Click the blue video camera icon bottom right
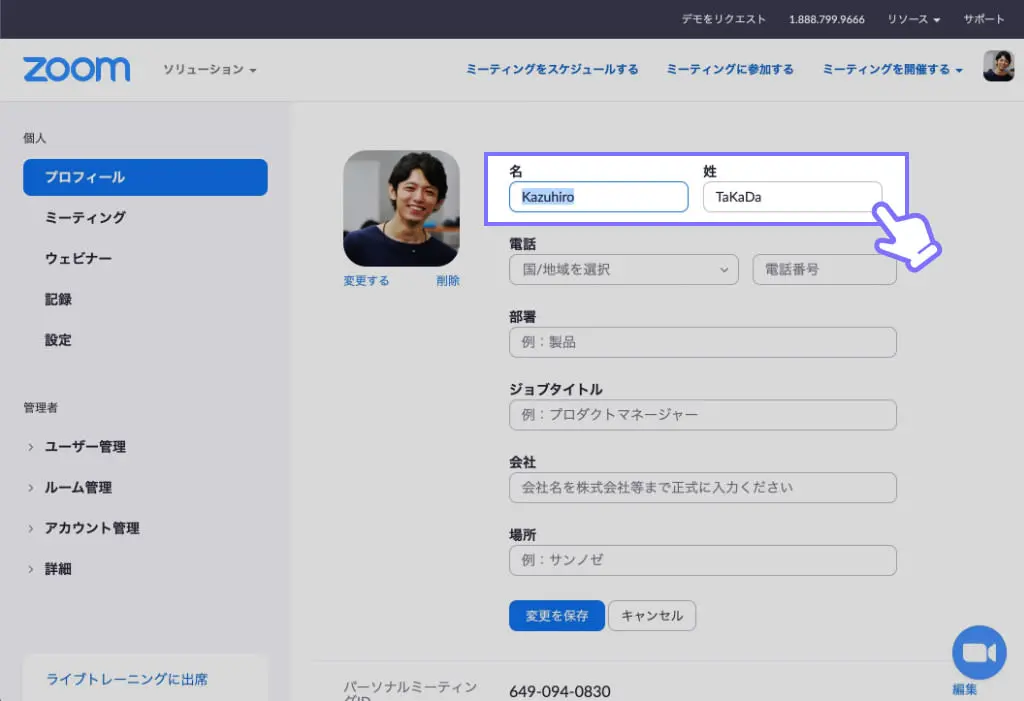 pyautogui.click(x=978, y=651)
